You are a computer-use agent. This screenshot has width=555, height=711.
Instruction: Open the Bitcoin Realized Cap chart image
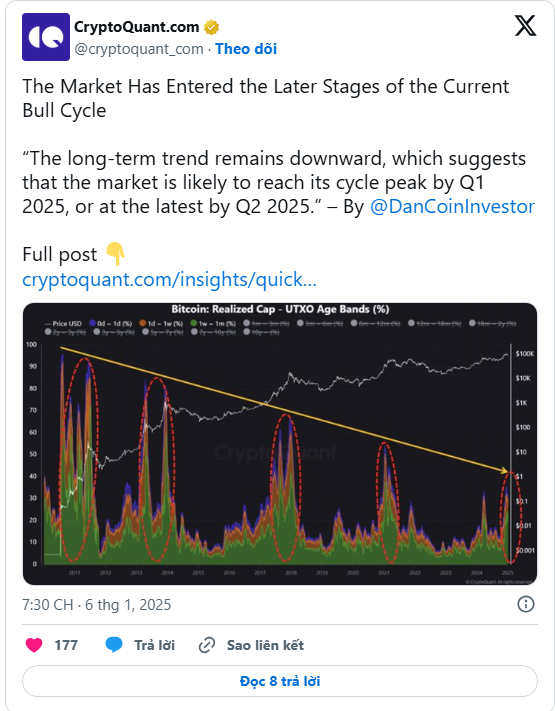(x=280, y=443)
